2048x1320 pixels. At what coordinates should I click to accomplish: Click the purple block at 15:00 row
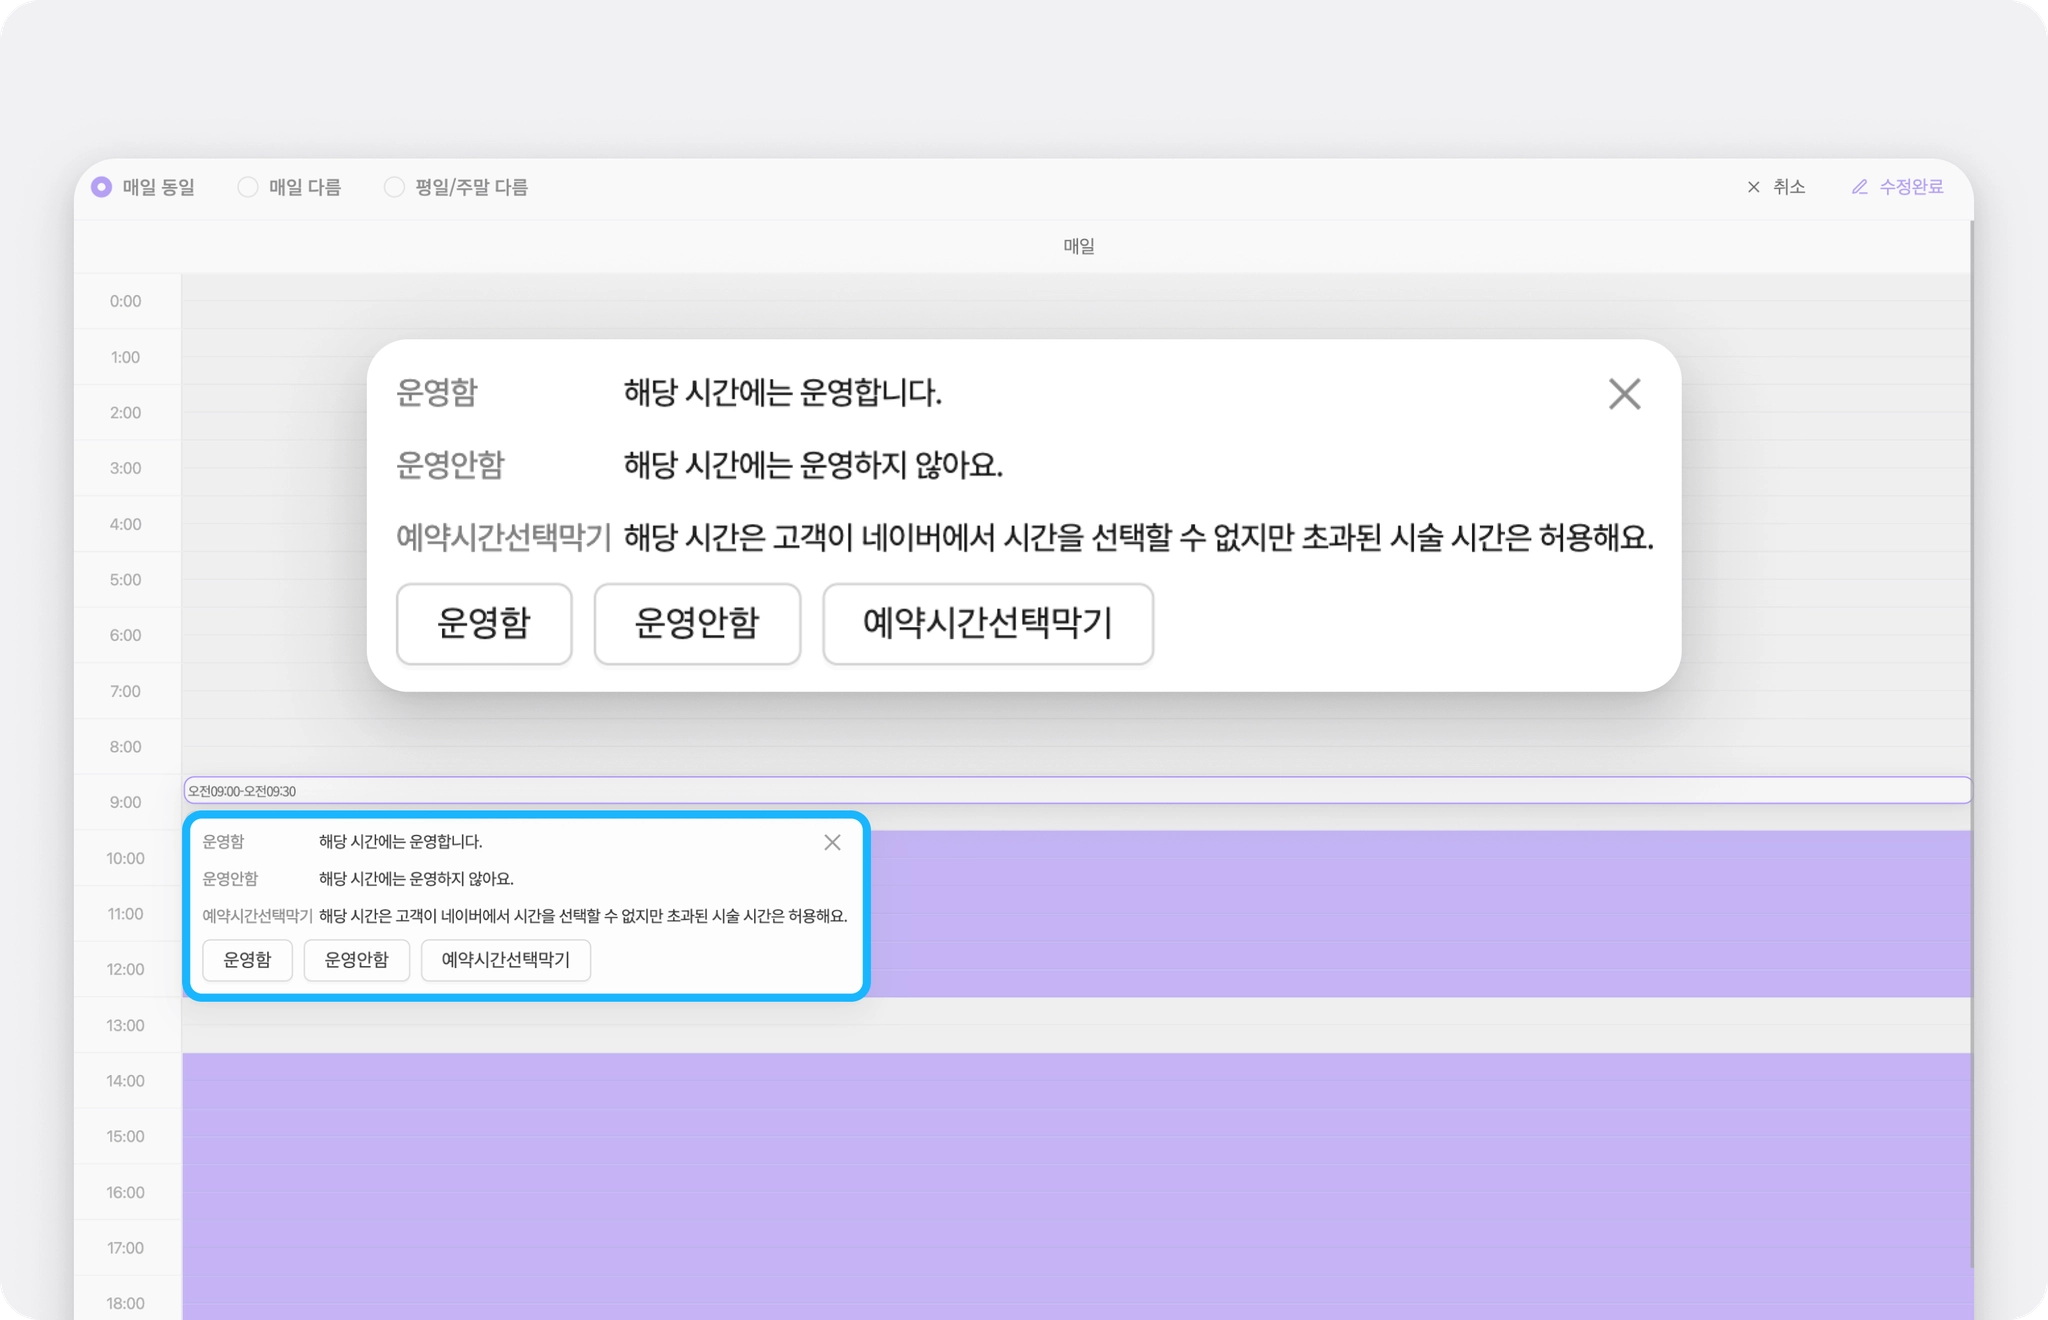click(x=1076, y=1136)
